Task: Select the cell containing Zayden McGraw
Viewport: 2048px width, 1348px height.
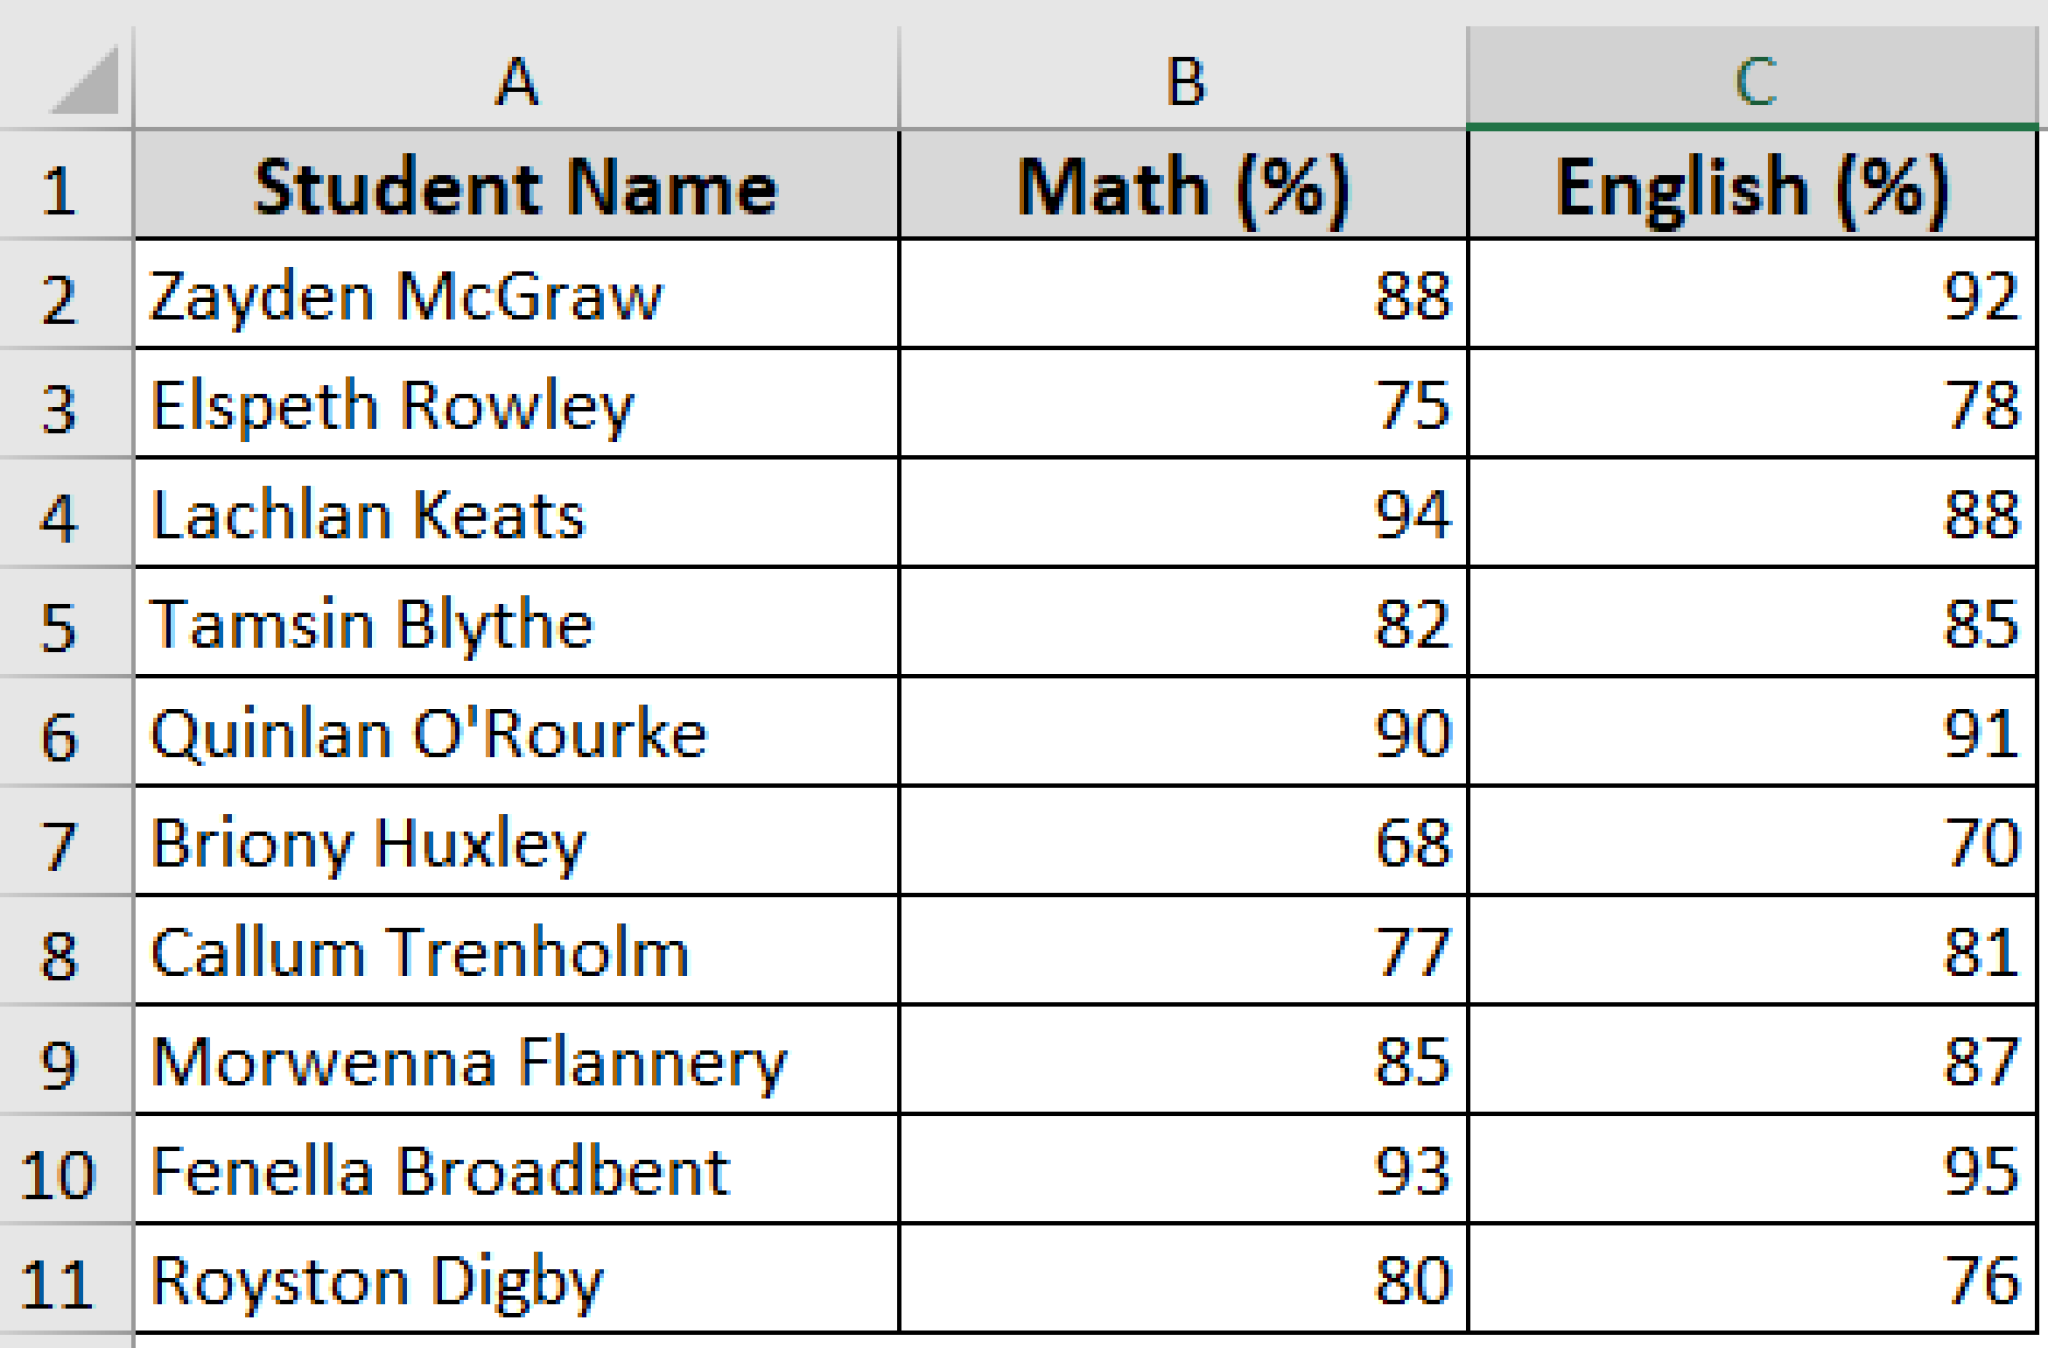Action: pos(515,295)
